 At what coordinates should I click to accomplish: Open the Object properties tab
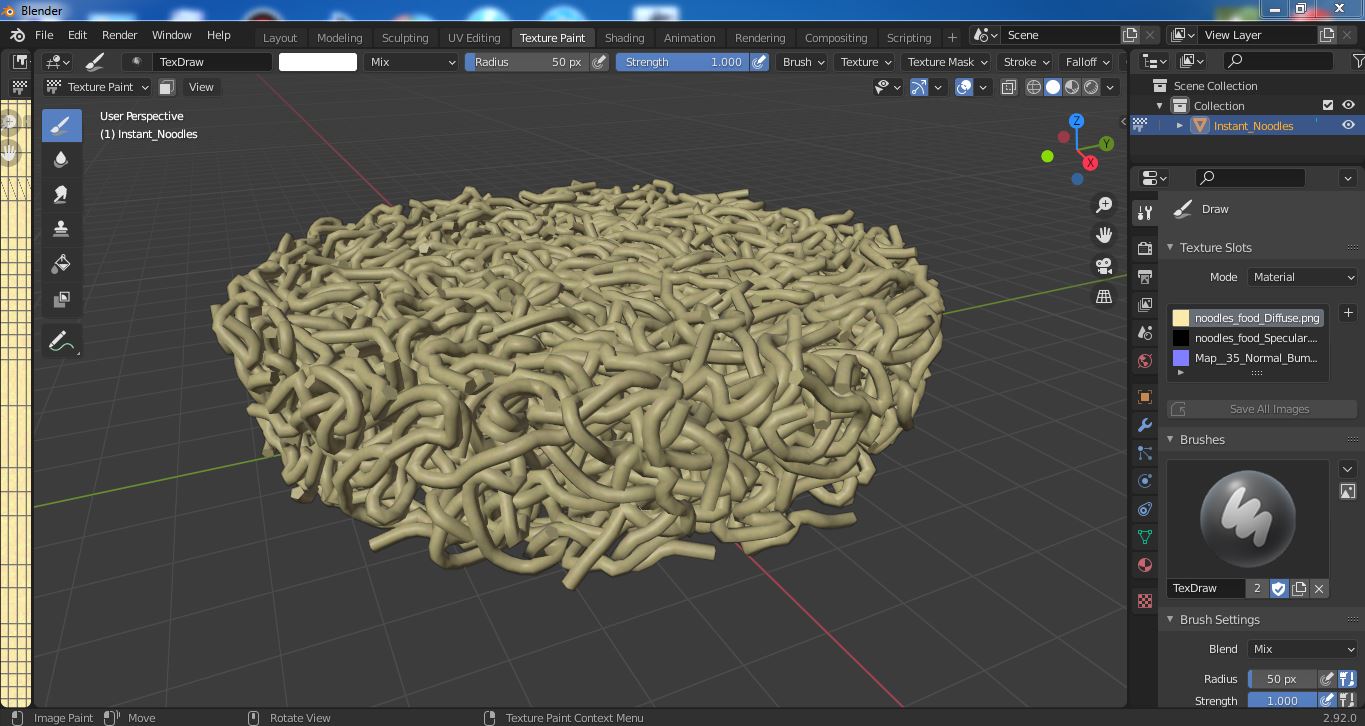[1145, 397]
